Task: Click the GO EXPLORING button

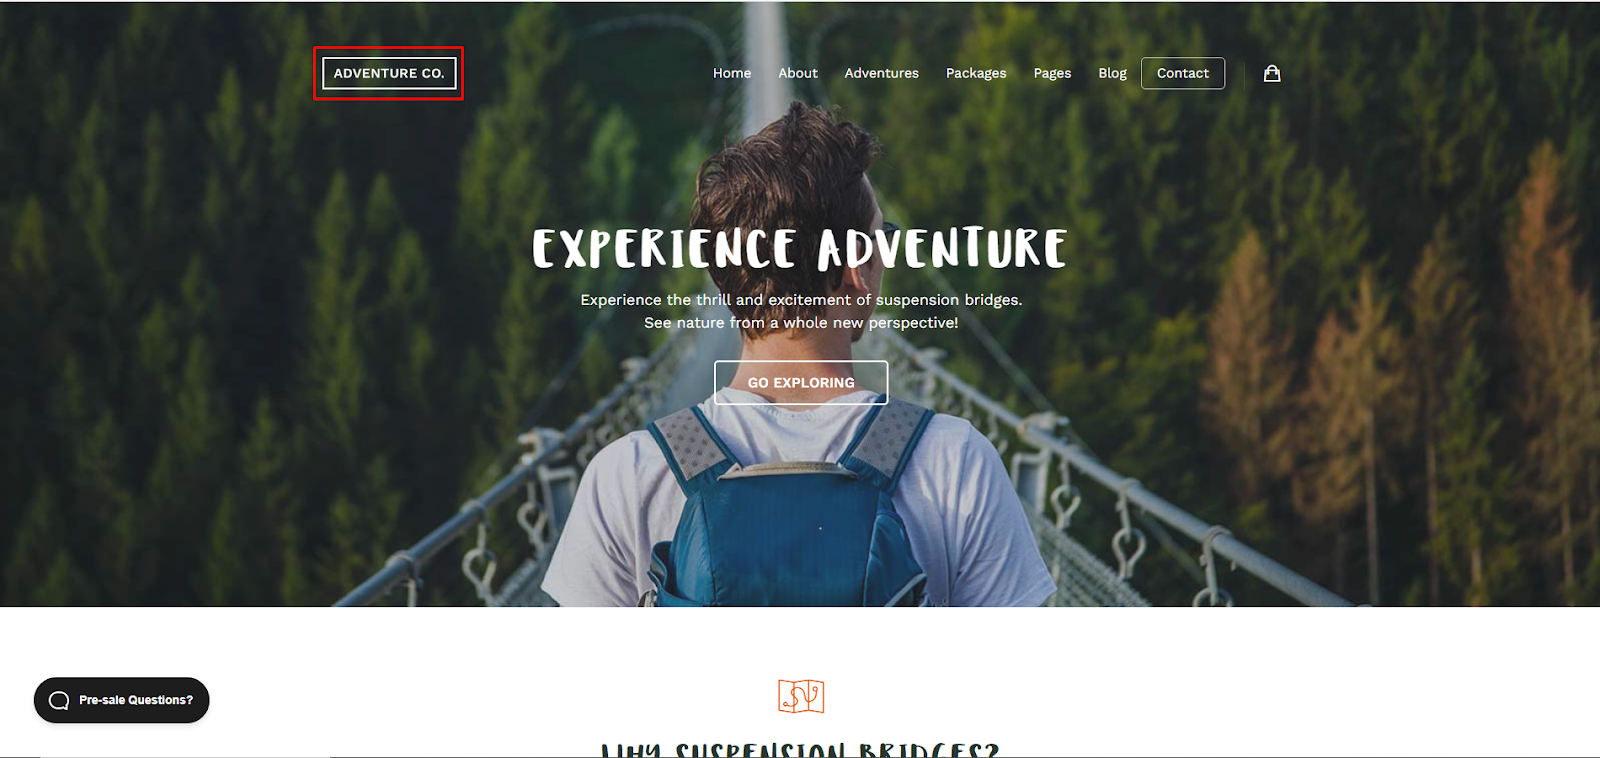Action: pyautogui.click(x=801, y=382)
